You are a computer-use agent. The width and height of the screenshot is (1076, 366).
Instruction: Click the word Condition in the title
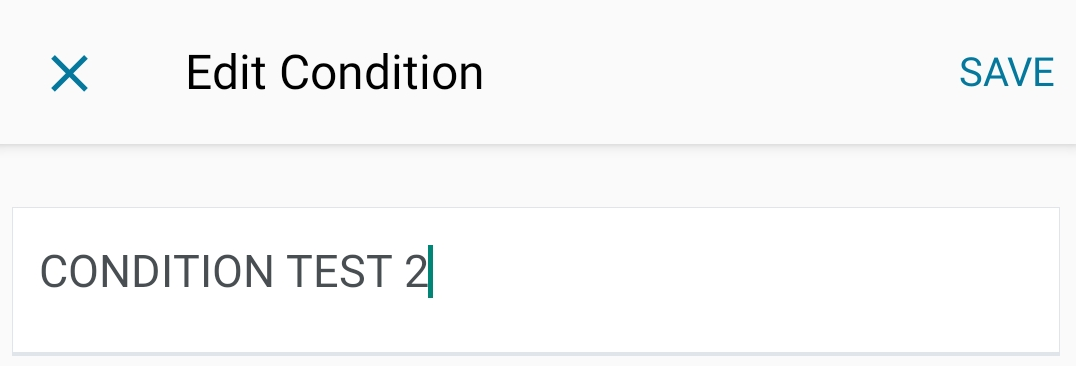382,73
